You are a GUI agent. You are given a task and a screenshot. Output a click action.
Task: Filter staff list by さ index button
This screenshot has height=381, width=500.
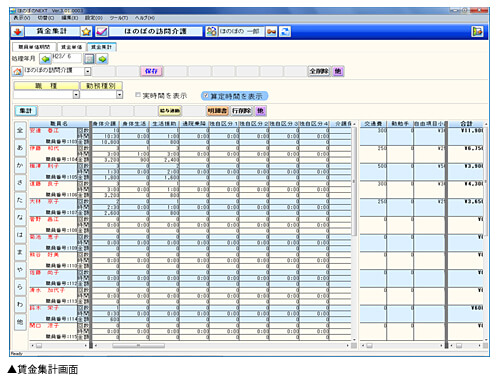pos(20,183)
